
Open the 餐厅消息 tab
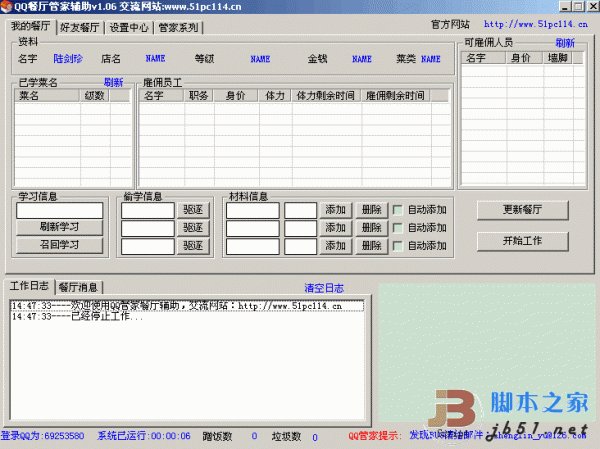78,287
